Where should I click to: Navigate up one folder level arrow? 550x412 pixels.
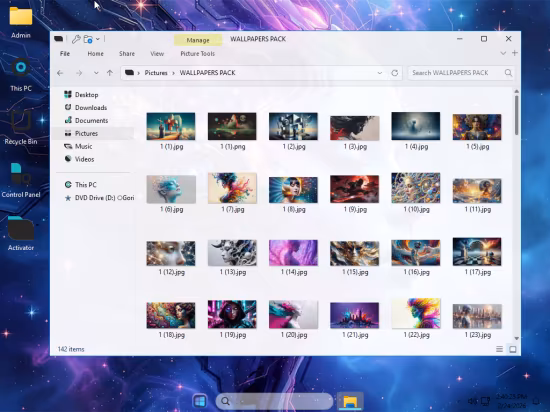110,73
